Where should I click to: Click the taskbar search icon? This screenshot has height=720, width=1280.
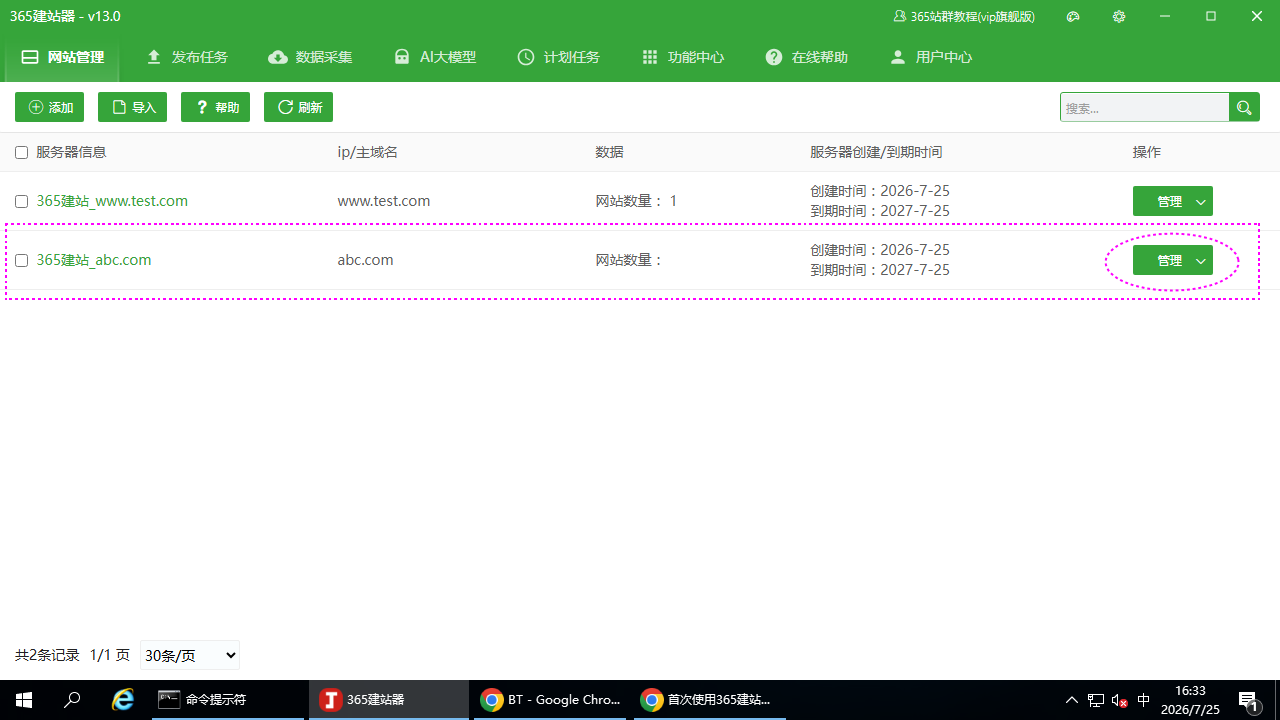click(72, 700)
